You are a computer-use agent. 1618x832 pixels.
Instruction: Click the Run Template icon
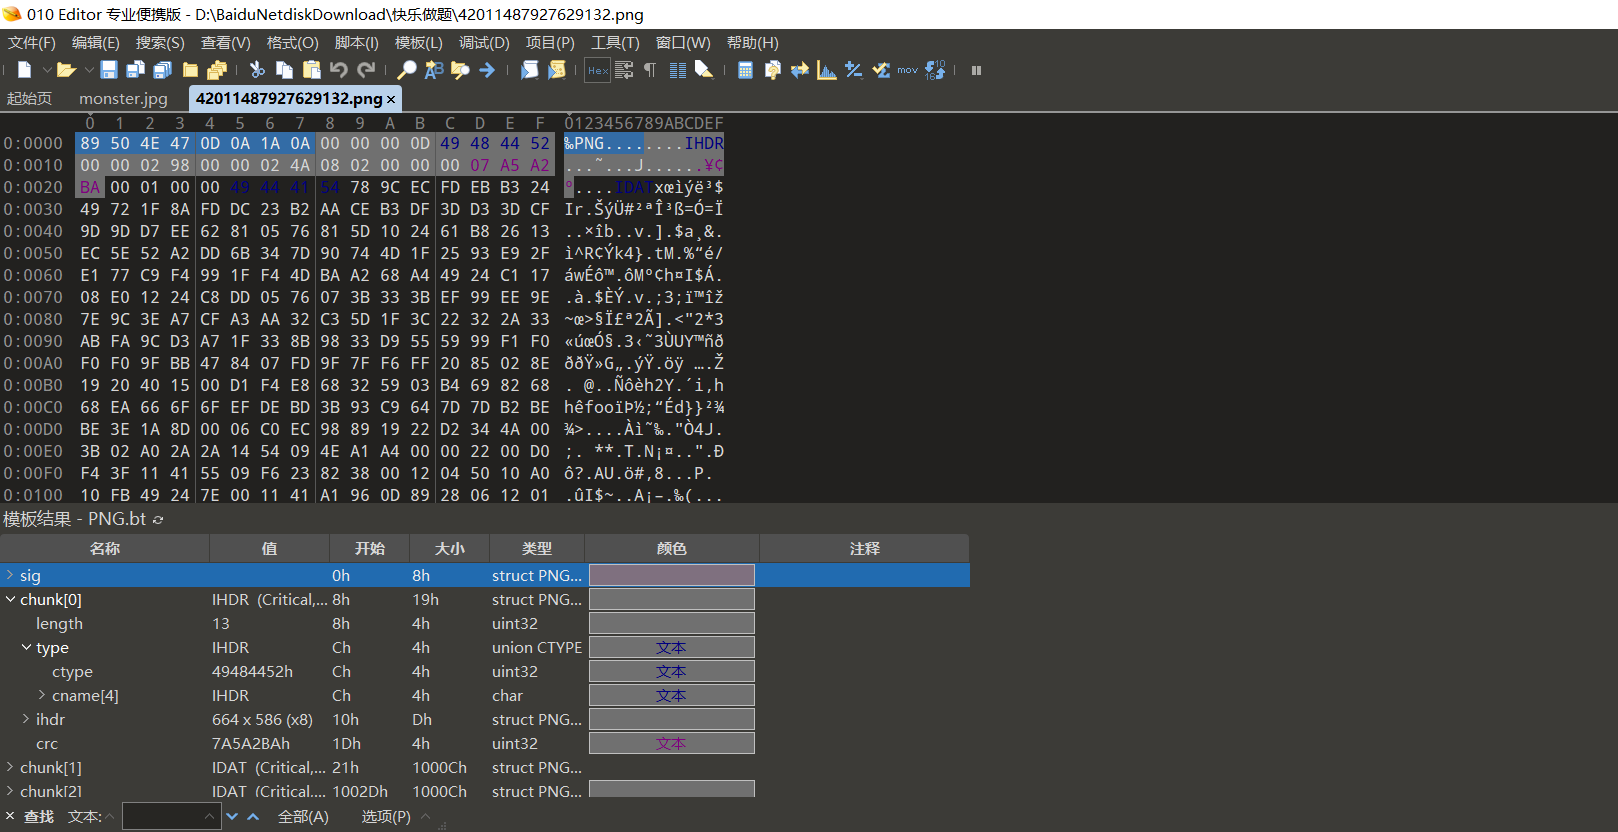click(x=557, y=70)
